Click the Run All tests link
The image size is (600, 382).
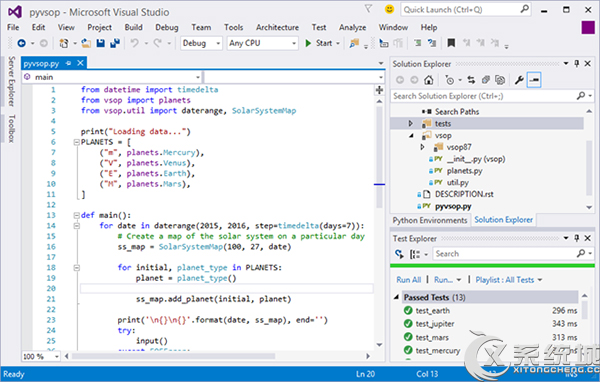click(409, 280)
